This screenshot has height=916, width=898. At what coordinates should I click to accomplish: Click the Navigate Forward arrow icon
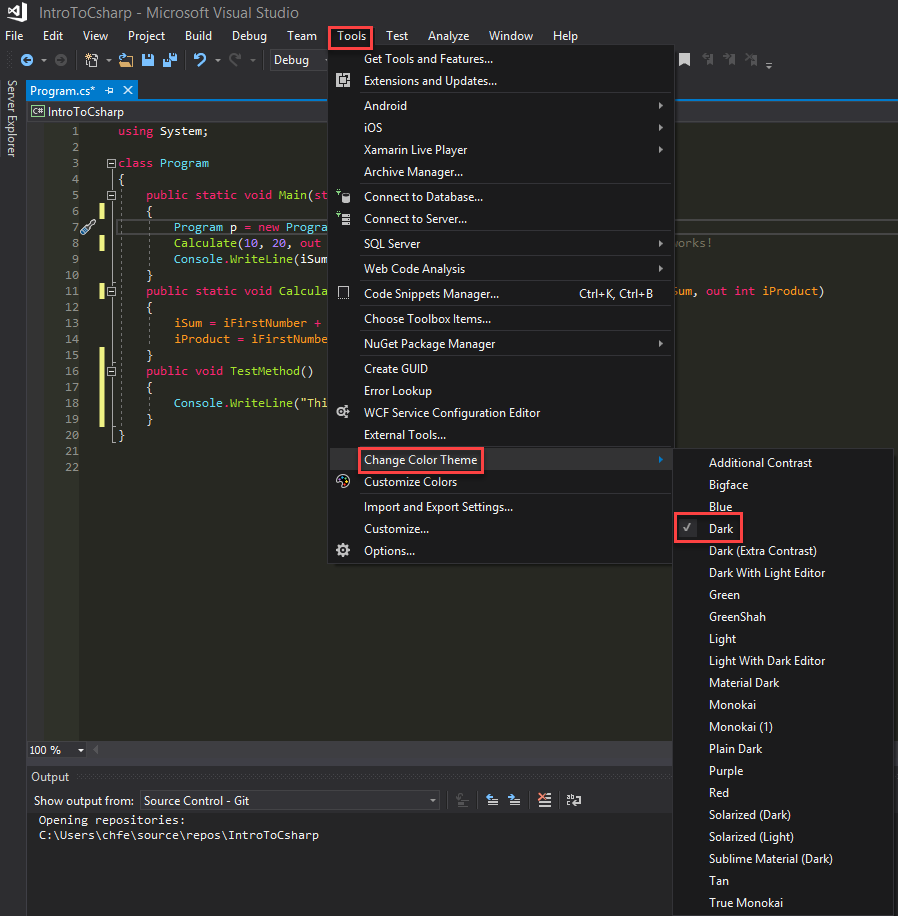(x=61, y=60)
